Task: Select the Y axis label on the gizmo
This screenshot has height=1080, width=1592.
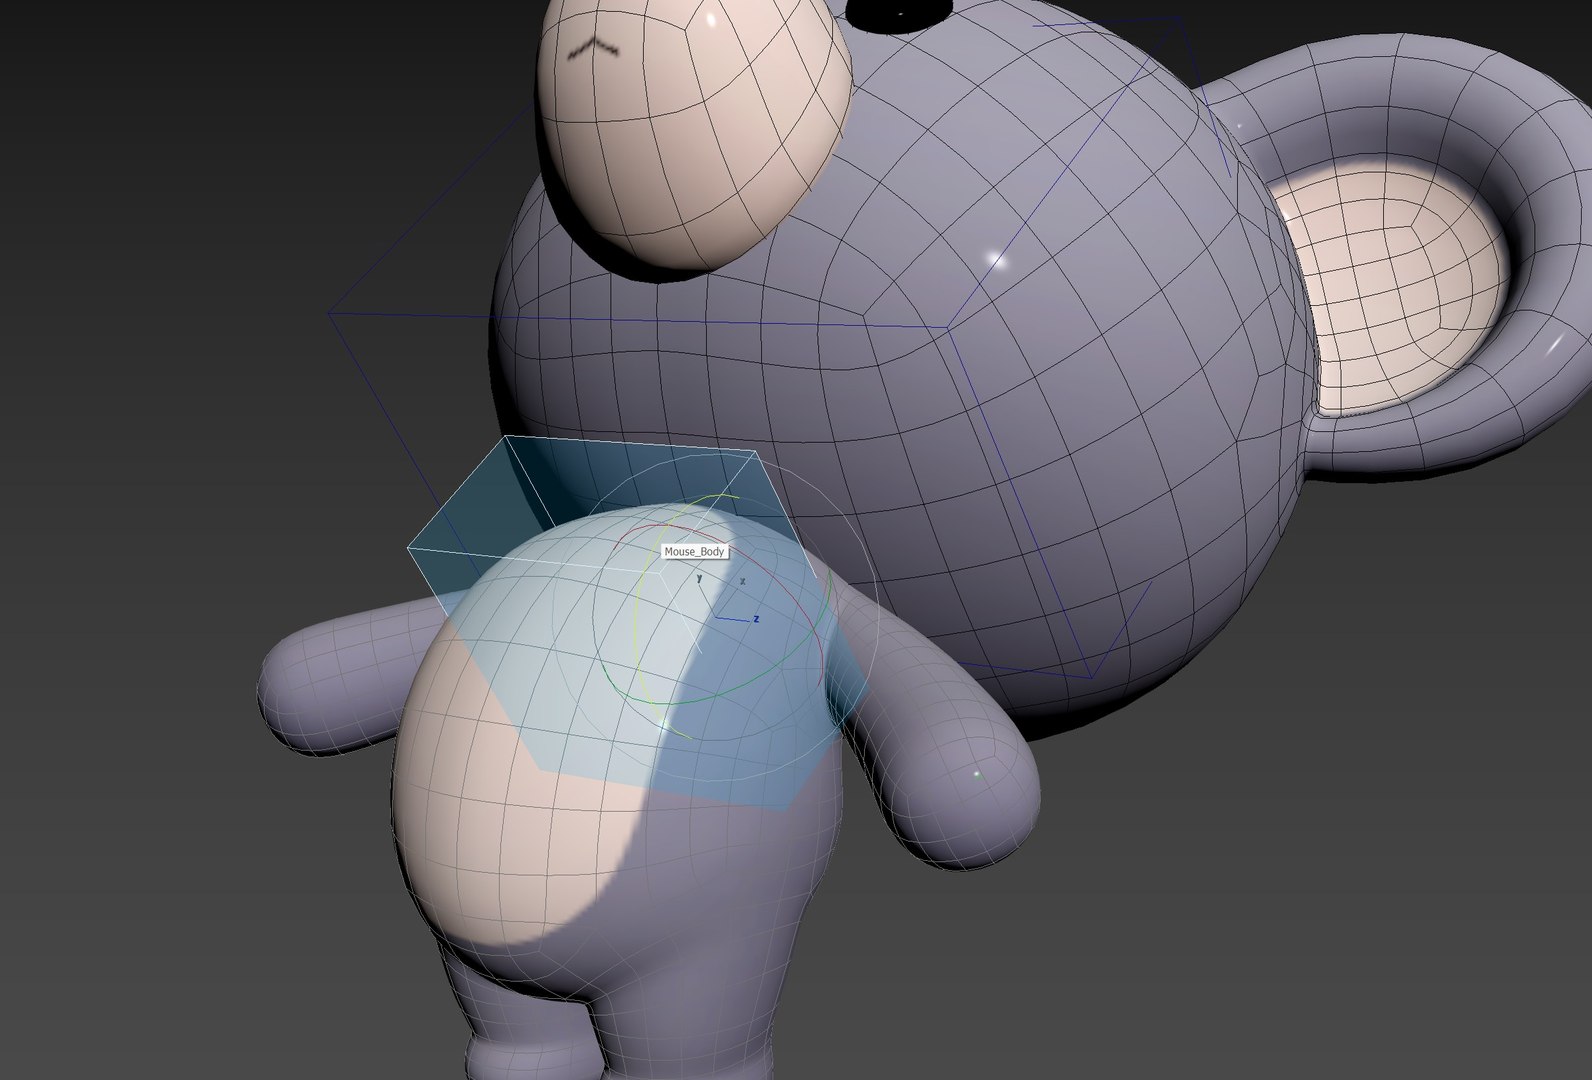Action: tap(699, 578)
